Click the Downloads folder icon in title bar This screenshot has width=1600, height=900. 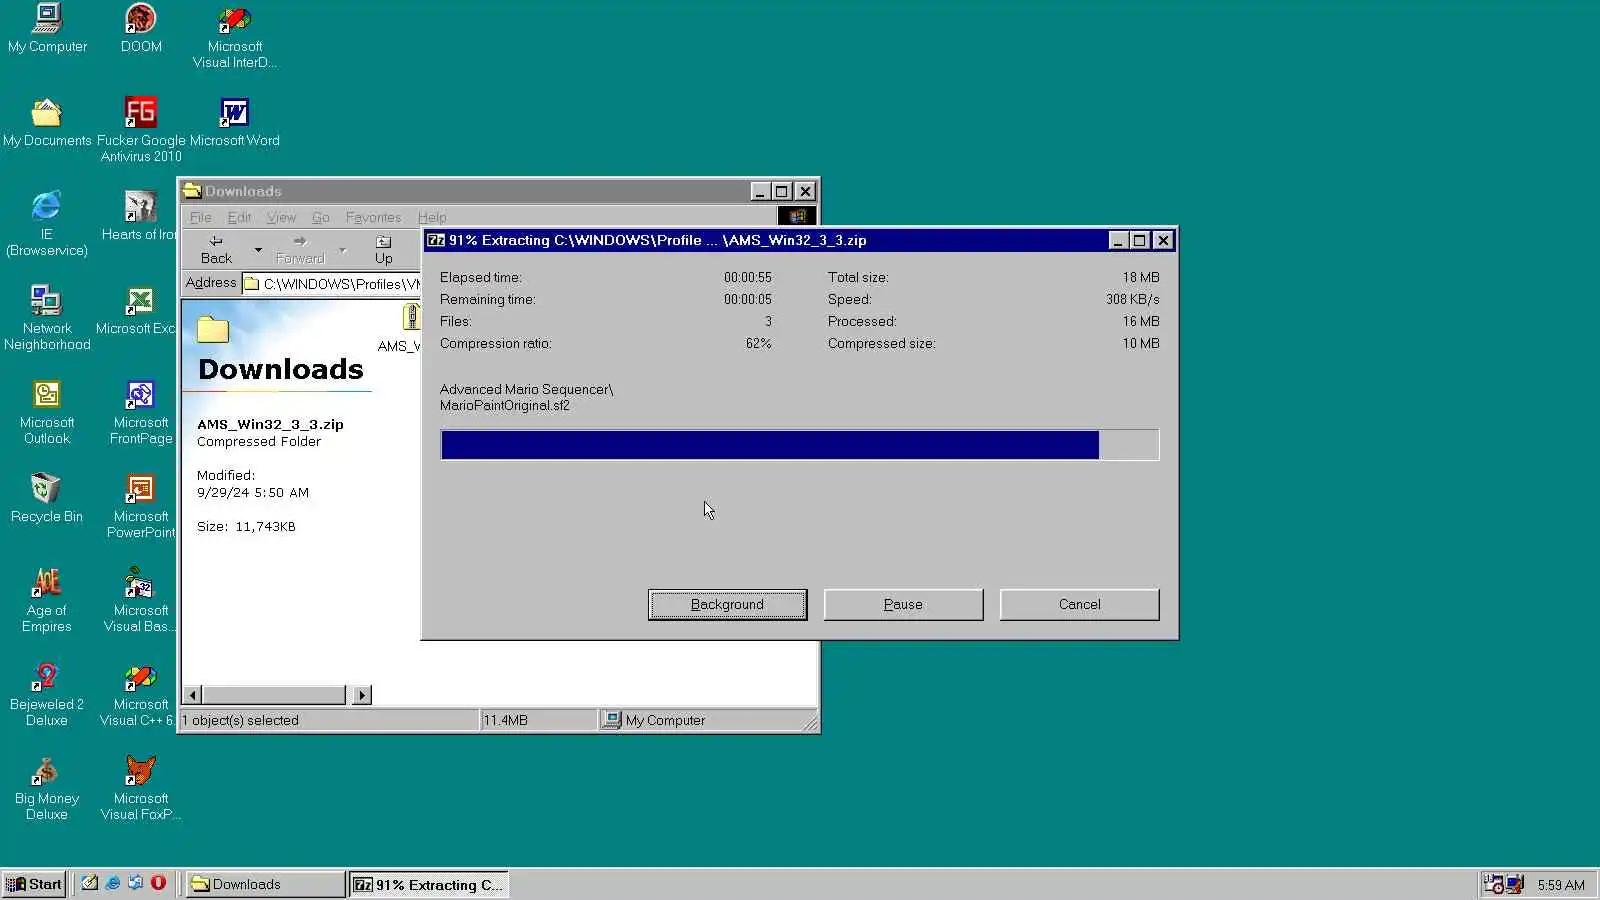[192, 190]
